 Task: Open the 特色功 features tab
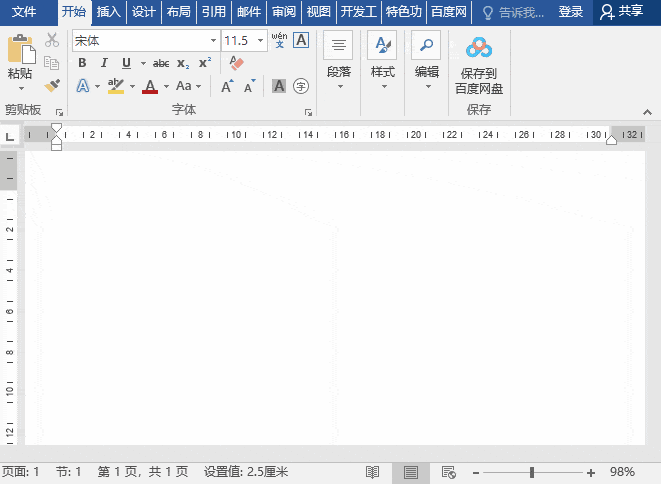pyautogui.click(x=403, y=12)
